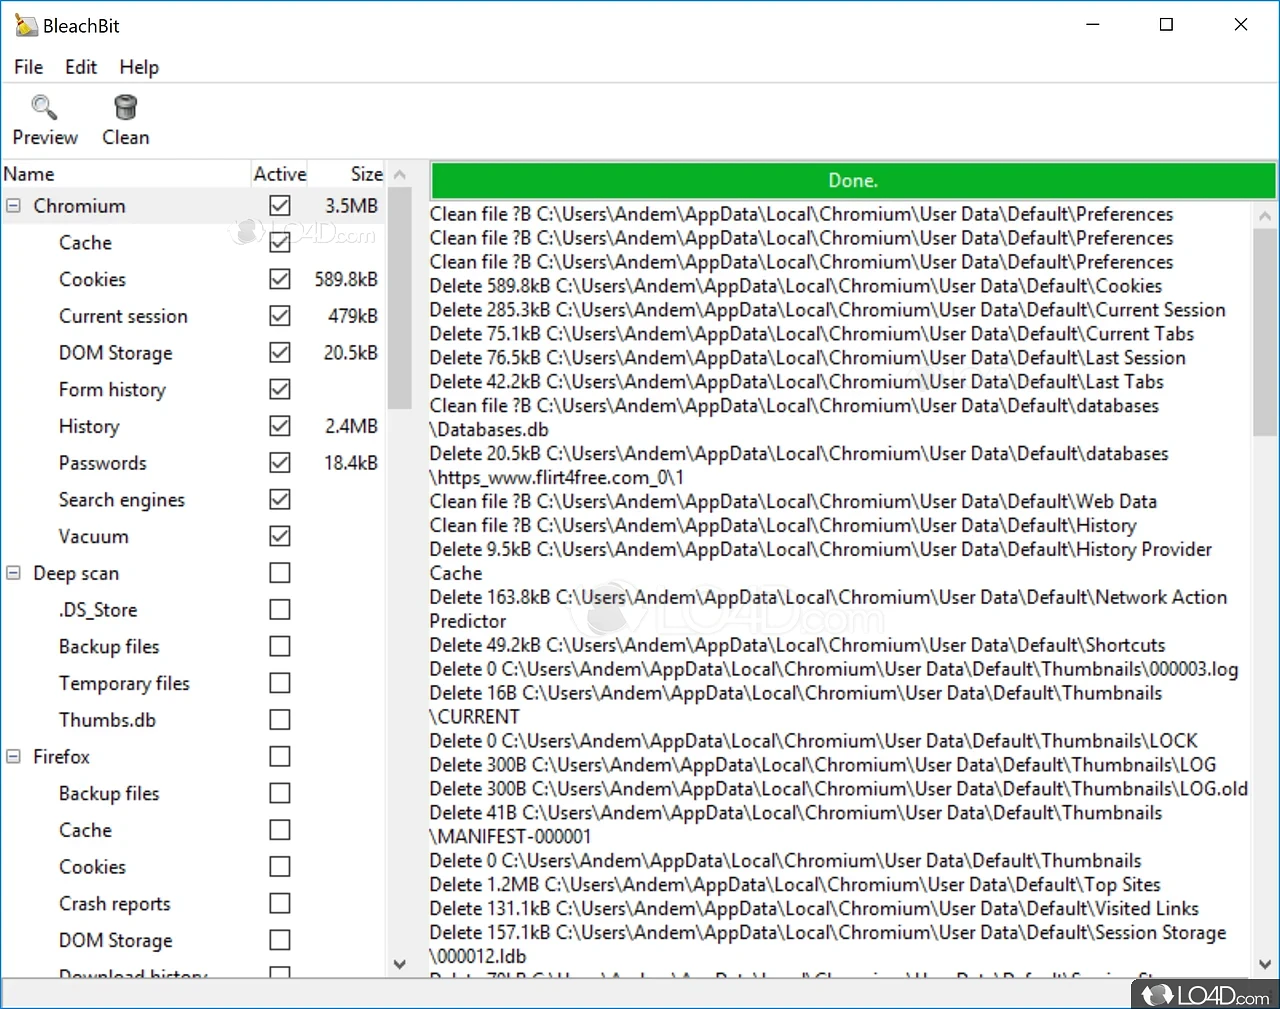
Task: Click the BleachBit app icon in title bar
Action: (x=24, y=25)
